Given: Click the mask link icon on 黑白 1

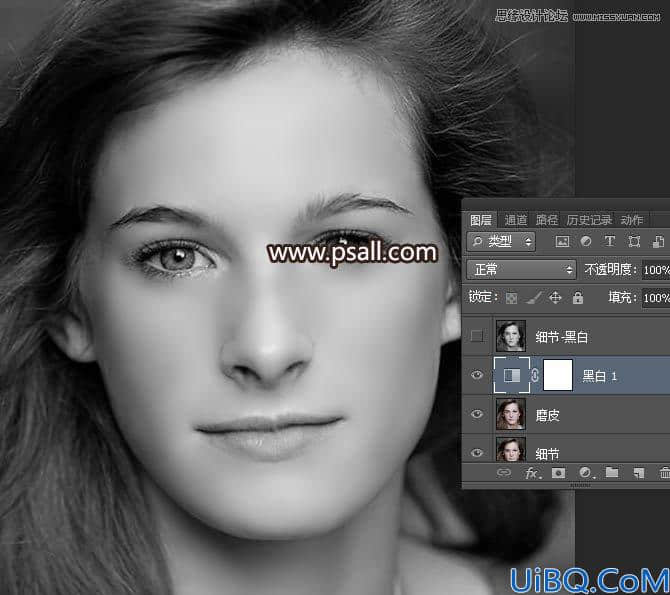Looking at the screenshot, I should point(535,376).
